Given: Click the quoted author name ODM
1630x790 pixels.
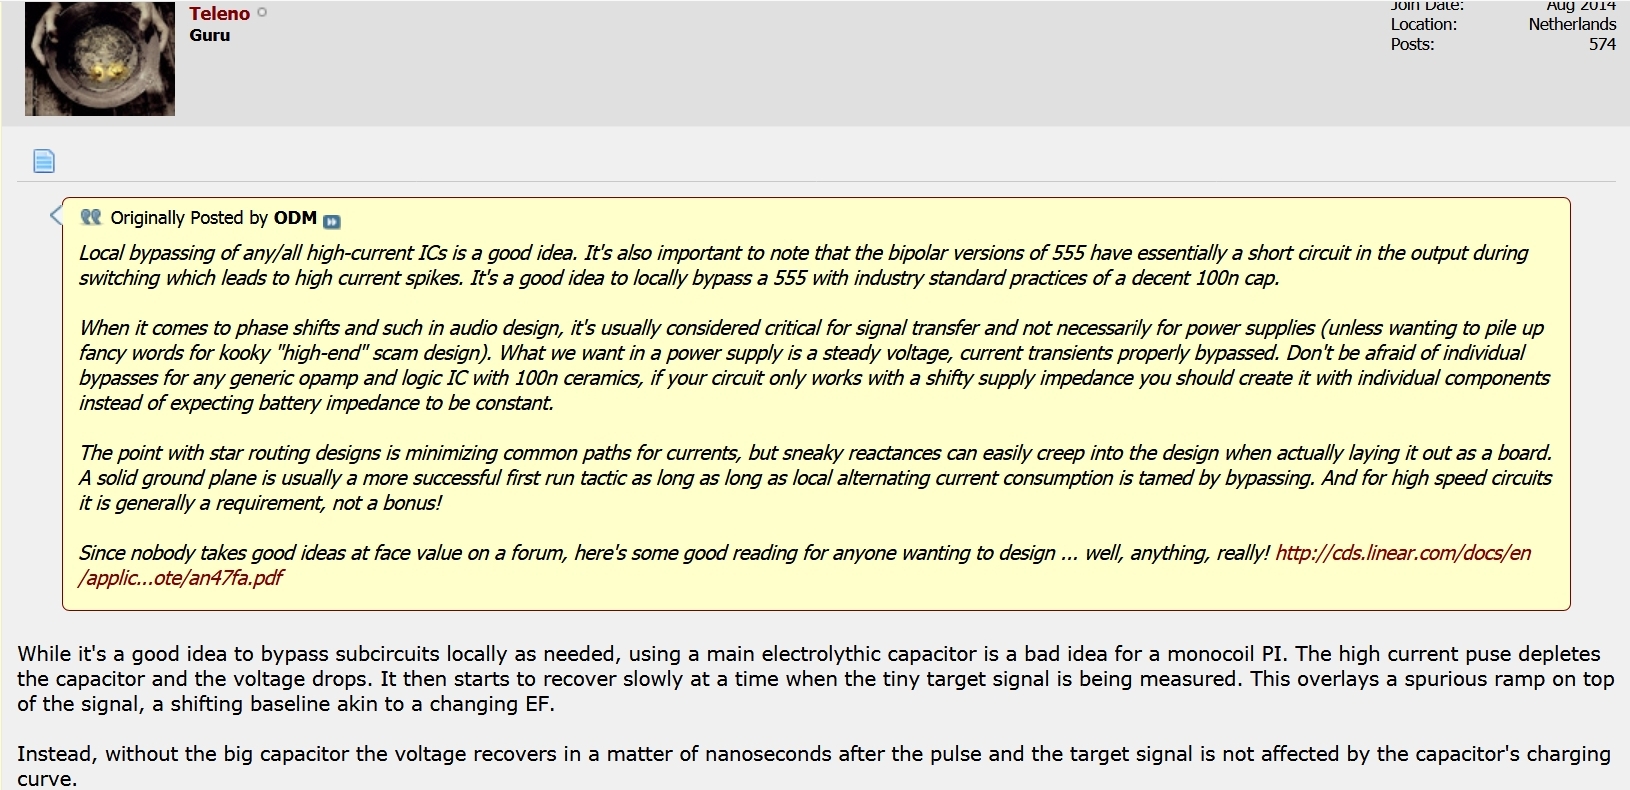Looking at the screenshot, I should click(x=295, y=218).
